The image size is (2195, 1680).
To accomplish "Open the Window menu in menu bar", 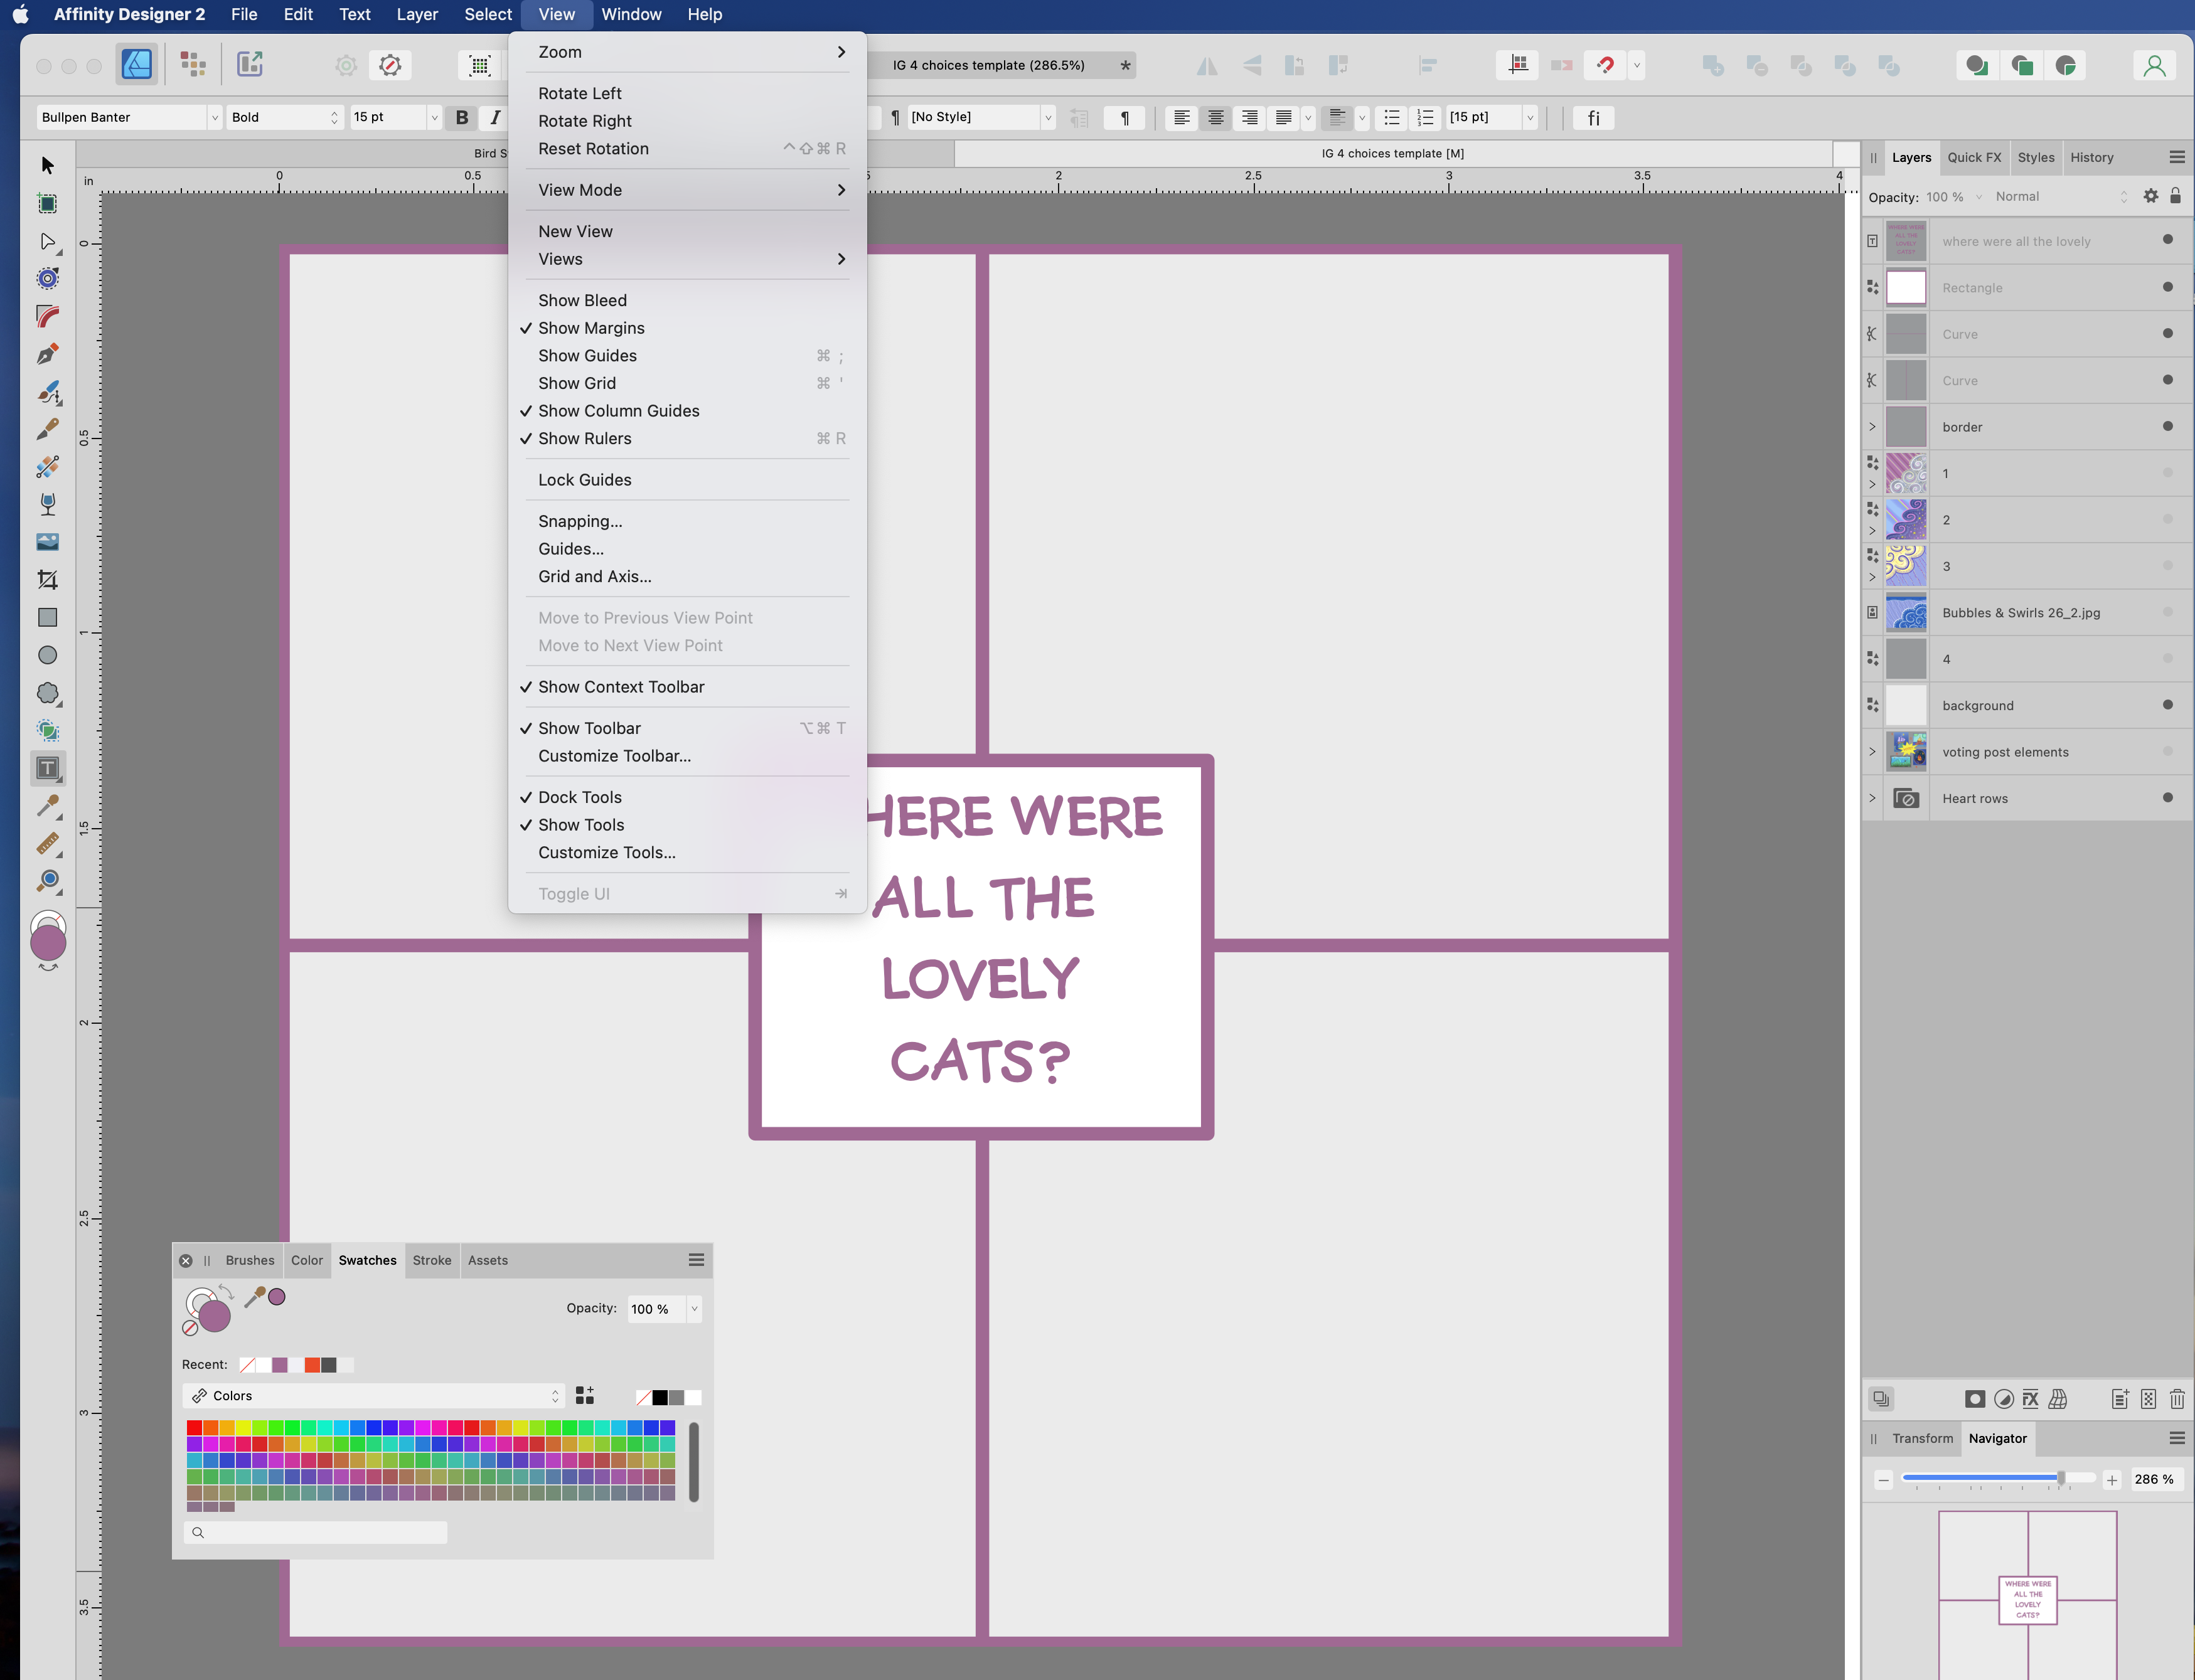I will point(630,14).
